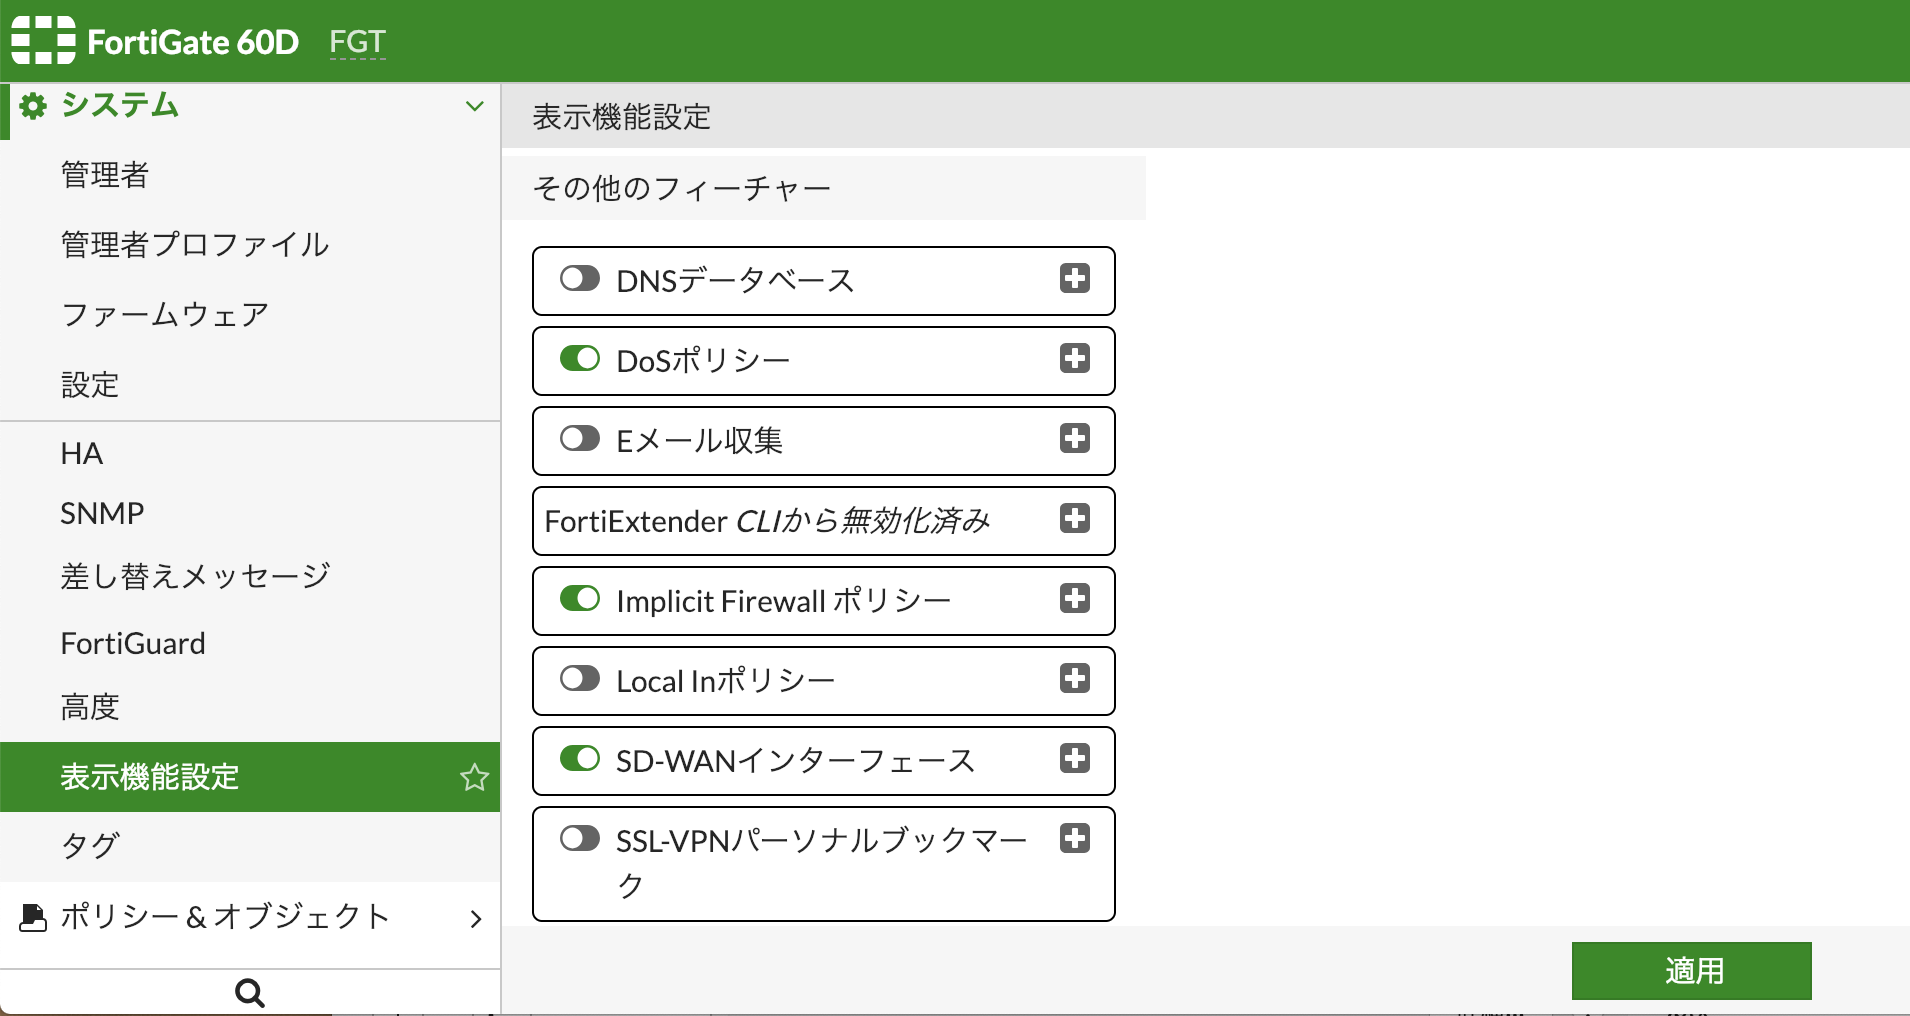1910x1016 pixels.
Task: Expand plus icon for DoSポリシー
Action: click(1075, 358)
